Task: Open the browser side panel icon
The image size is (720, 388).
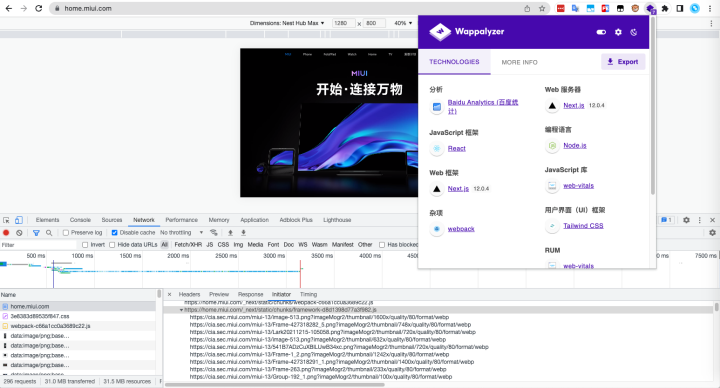Action: click(x=680, y=8)
